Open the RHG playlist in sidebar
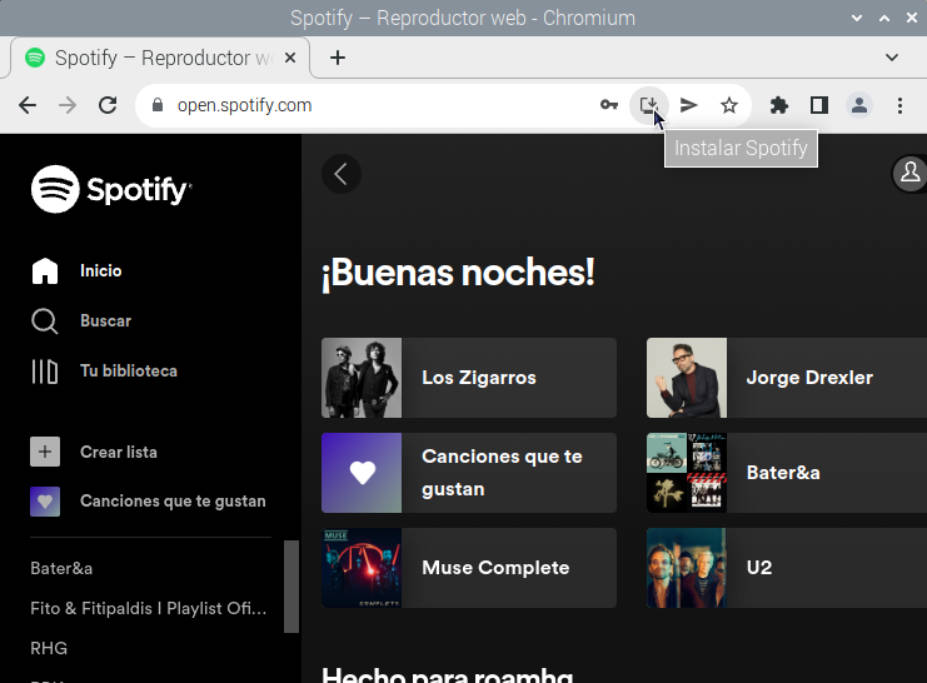The width and height of the screenshot is (927, 683). pos(48,648)
